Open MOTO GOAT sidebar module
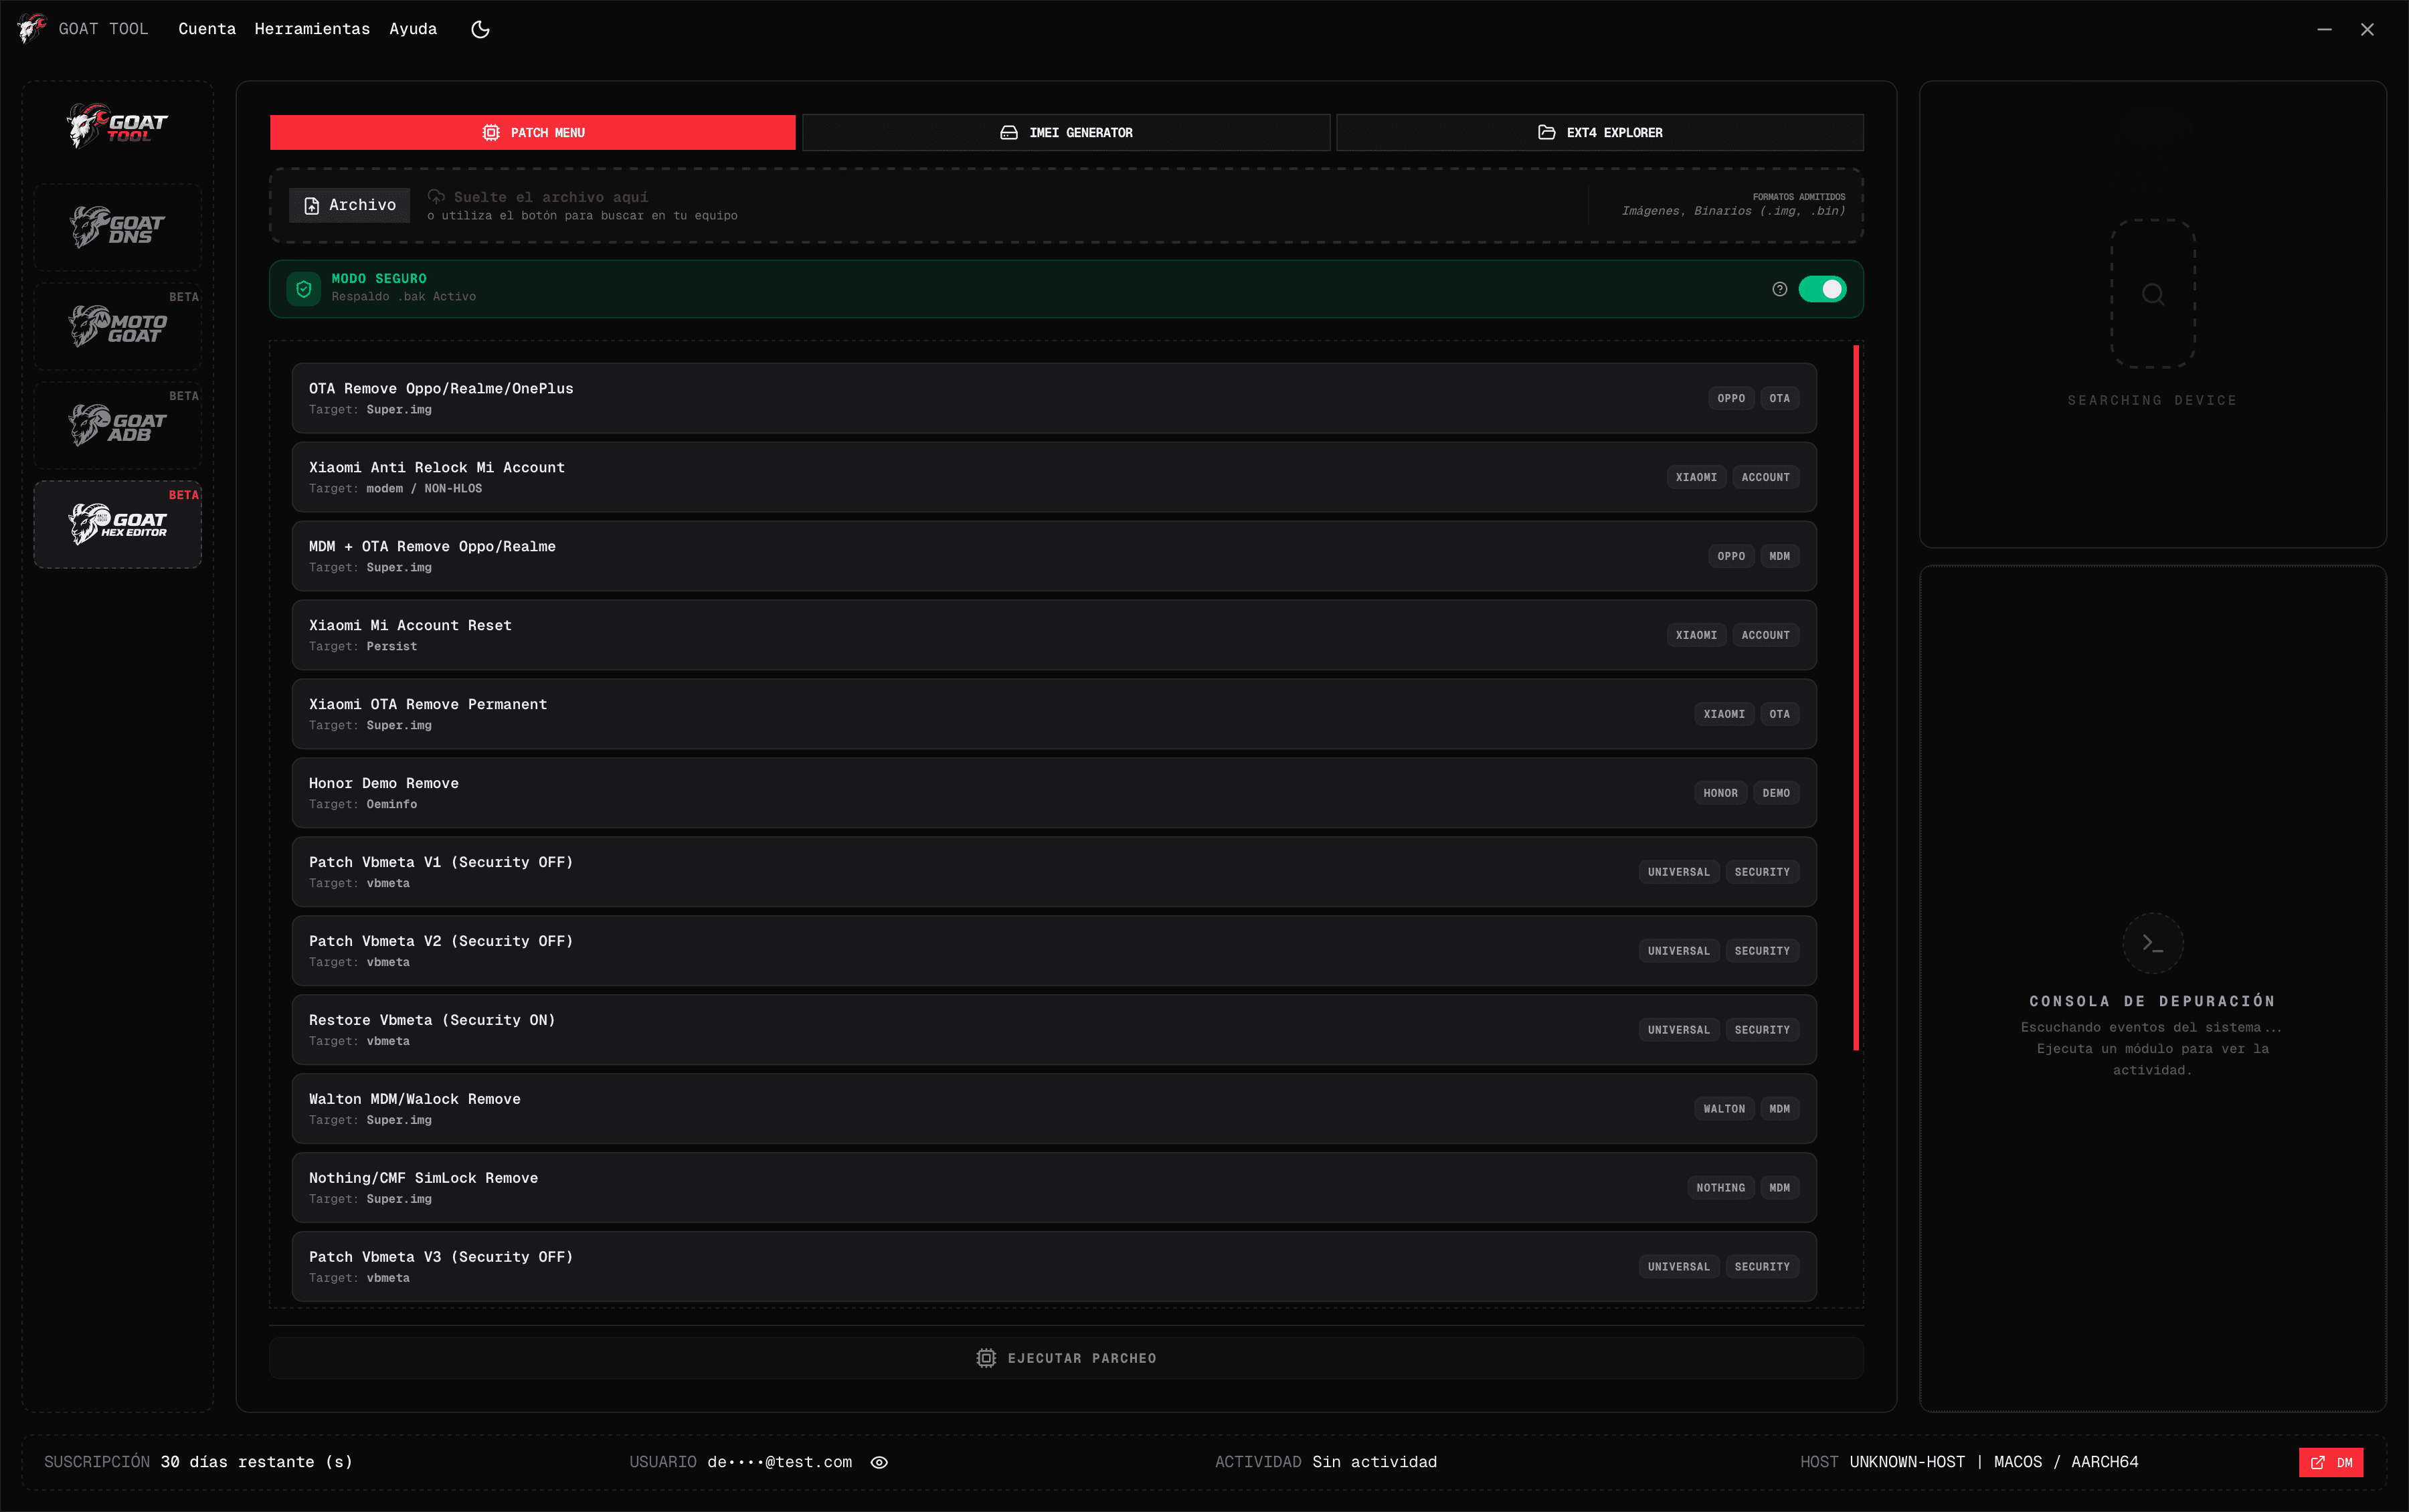This screenshot has width=2409, height=1512. 118,326
